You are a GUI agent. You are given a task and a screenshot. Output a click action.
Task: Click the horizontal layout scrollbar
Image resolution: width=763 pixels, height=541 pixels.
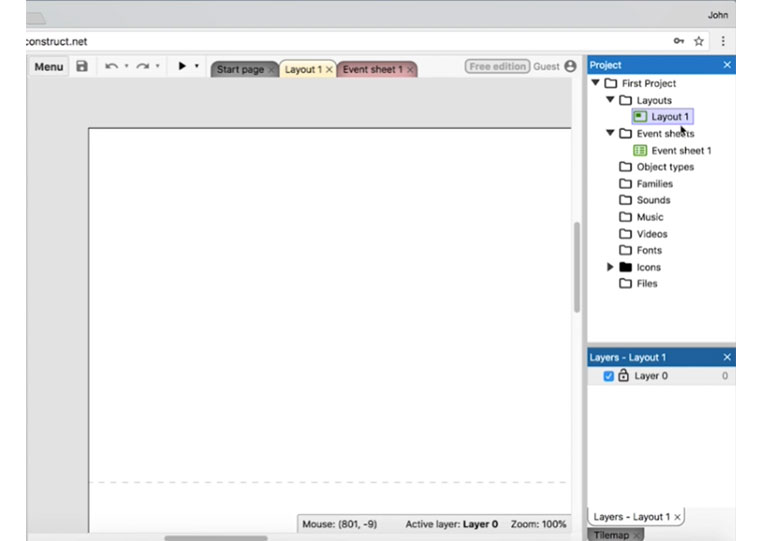tap(216, 538)
